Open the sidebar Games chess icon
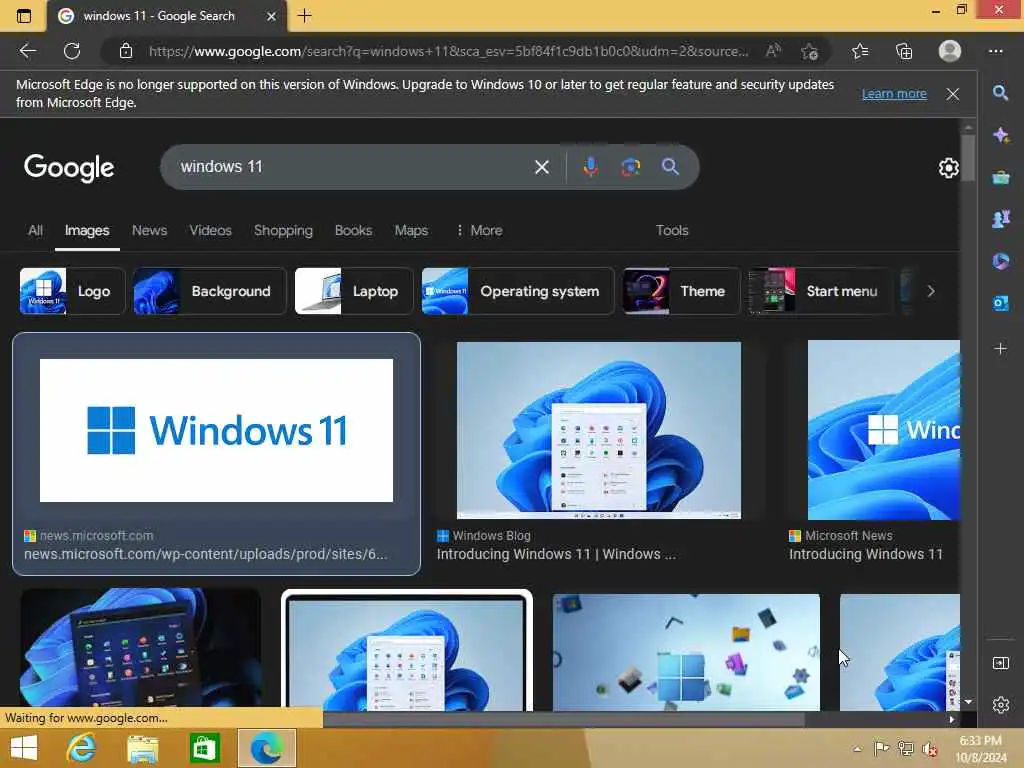This screenshot has height=768, width=1024. 1000,219
